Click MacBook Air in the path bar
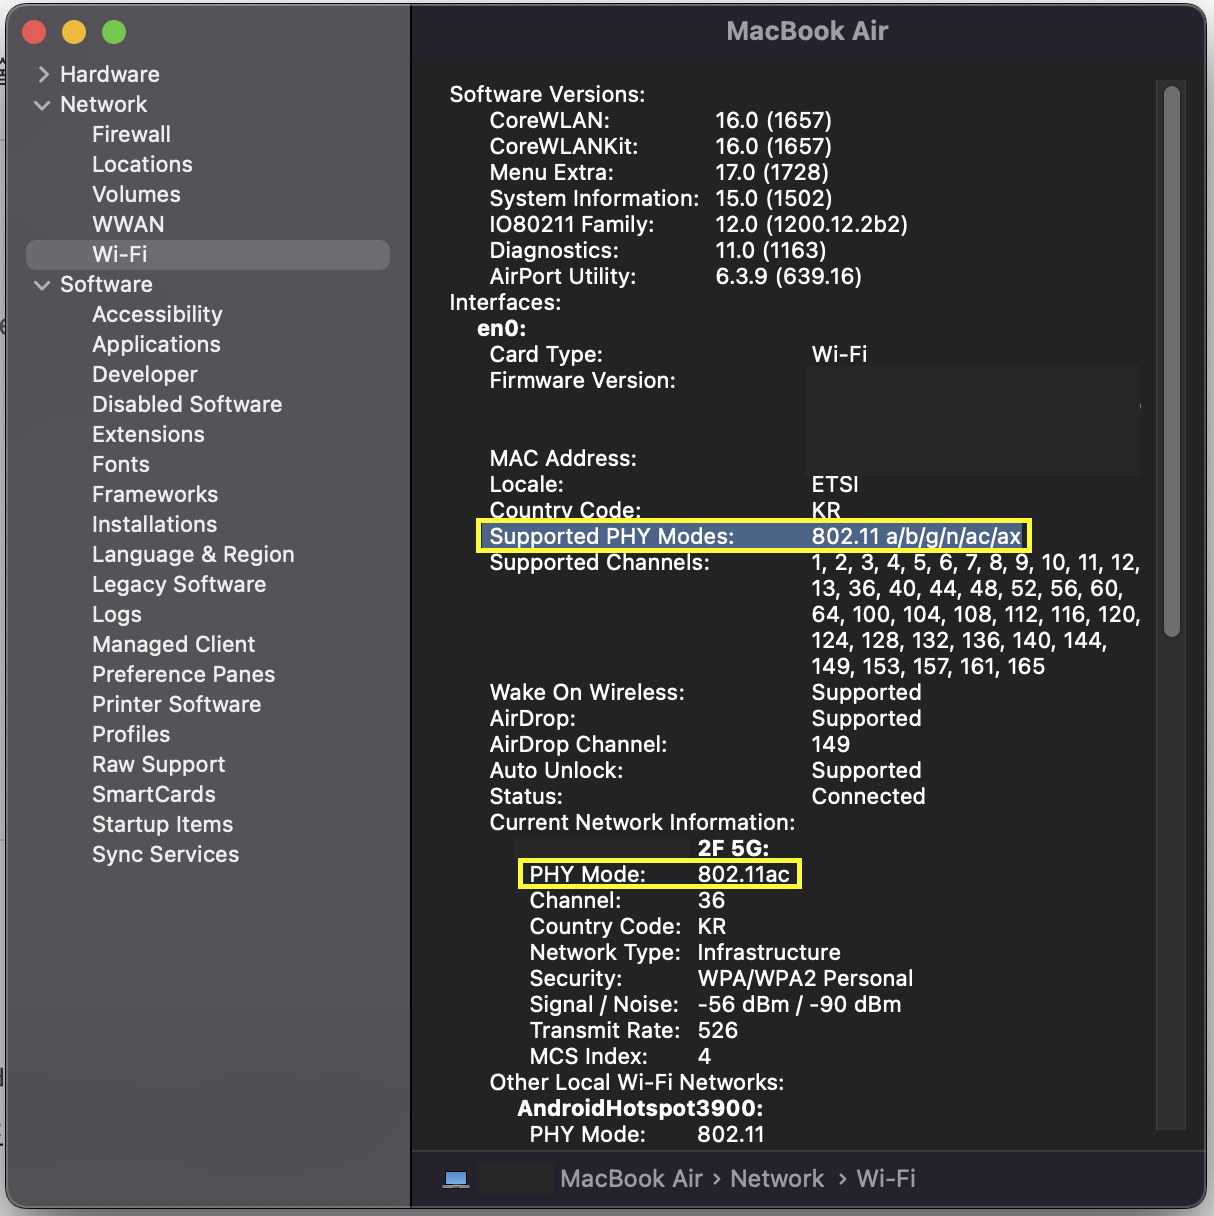The width and height of the screenshot is (1214, 1216). pos(631,1179)
